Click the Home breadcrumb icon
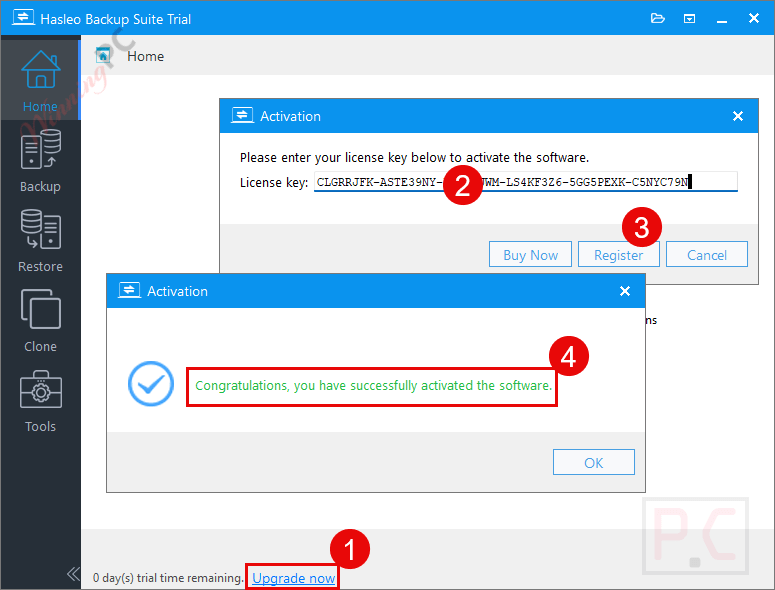The image size is (775, 590). pyautogui.click(x=103, y=56)
